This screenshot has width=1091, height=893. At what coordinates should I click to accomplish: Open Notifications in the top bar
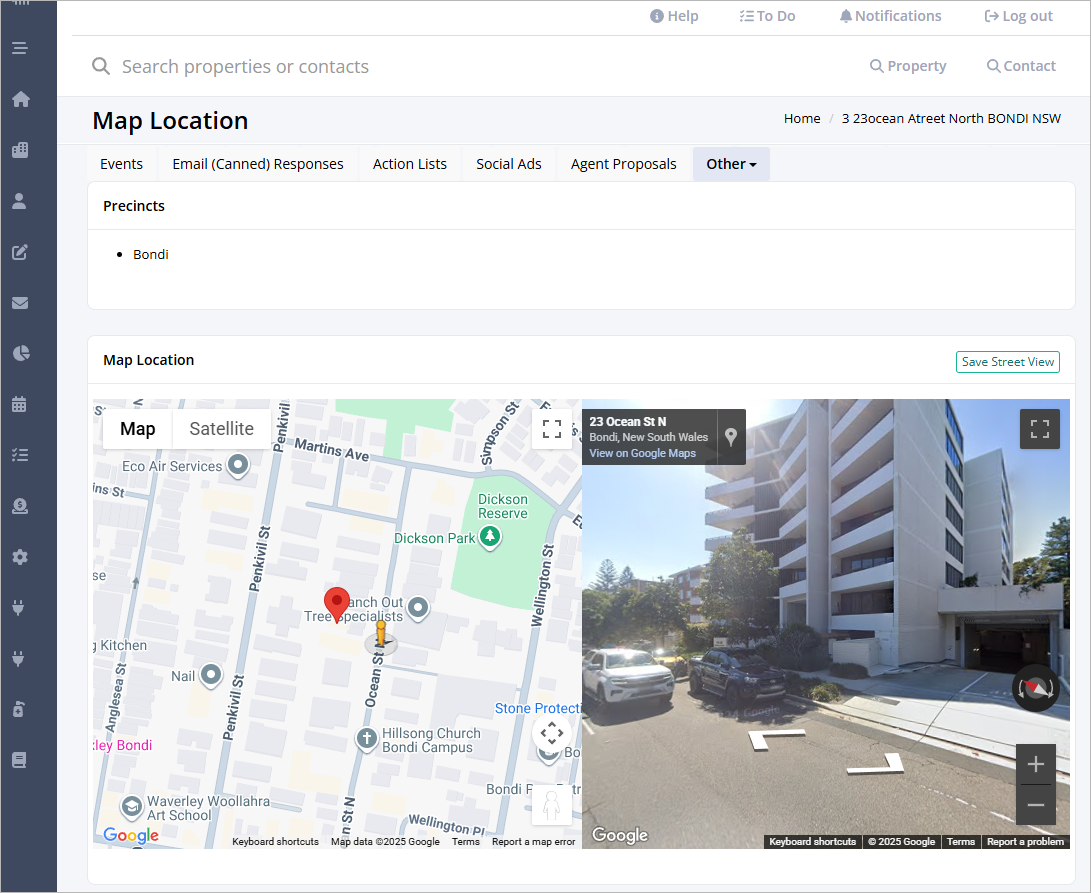tap(890, 16)
